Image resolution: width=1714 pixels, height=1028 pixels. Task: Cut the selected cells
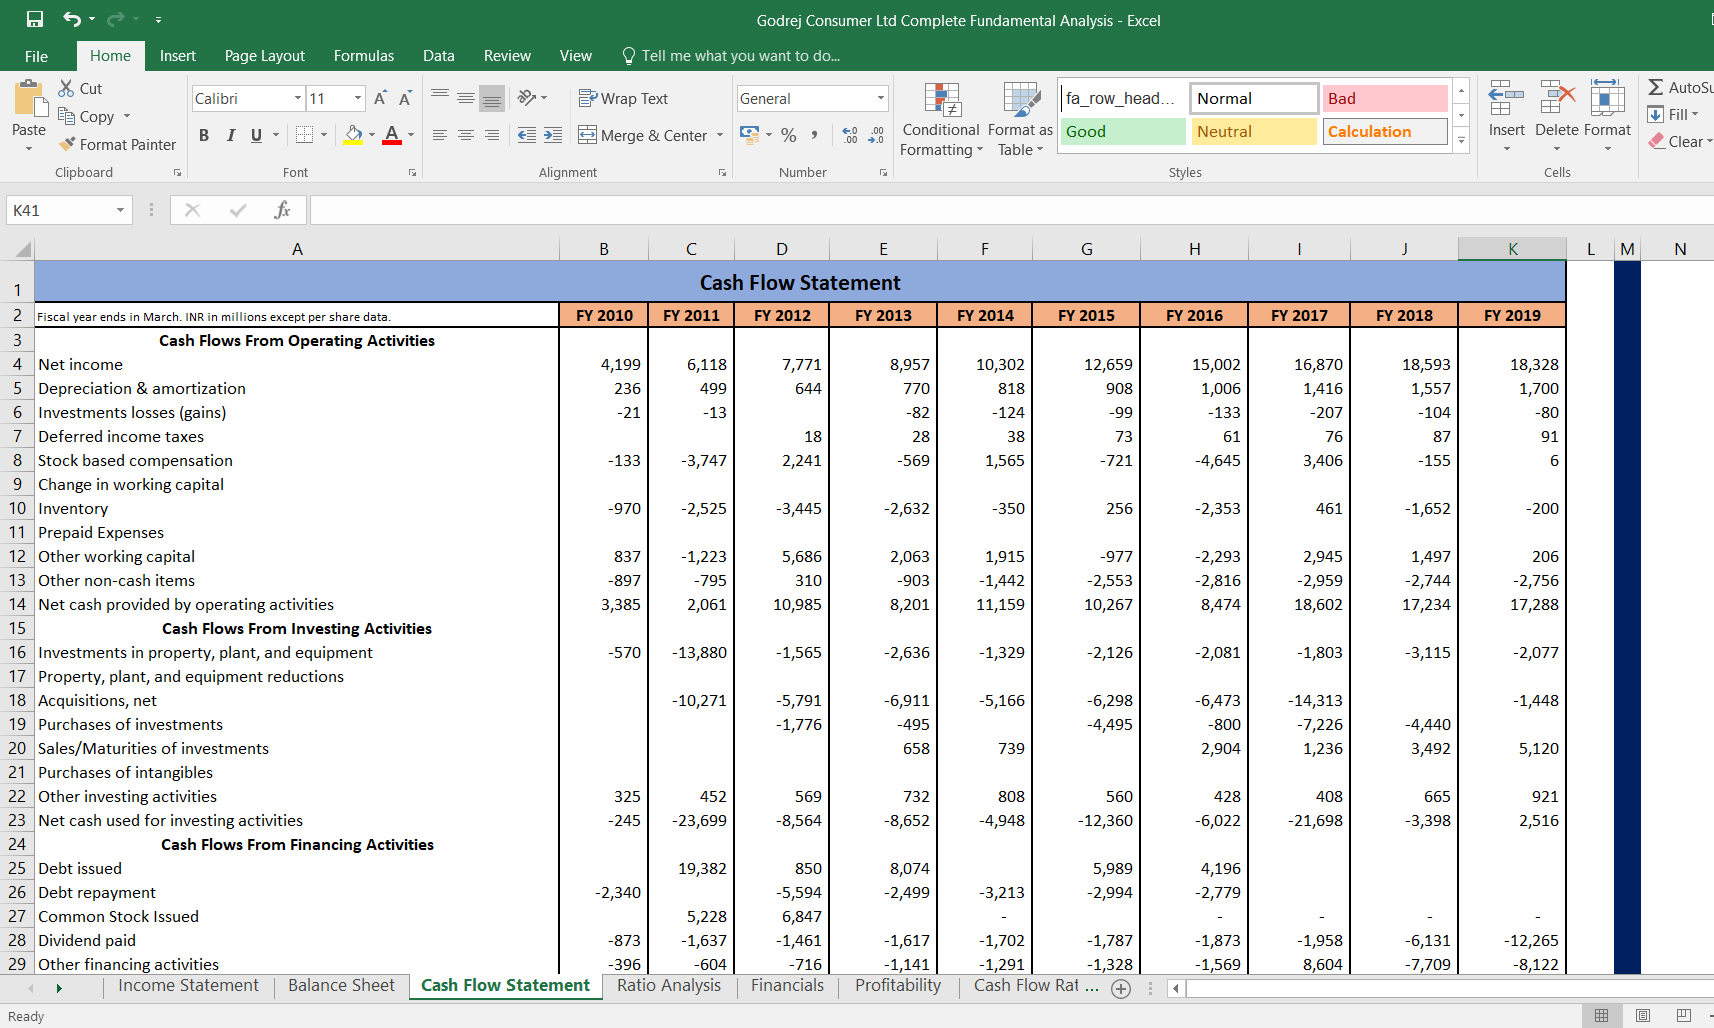coord(80,88)
